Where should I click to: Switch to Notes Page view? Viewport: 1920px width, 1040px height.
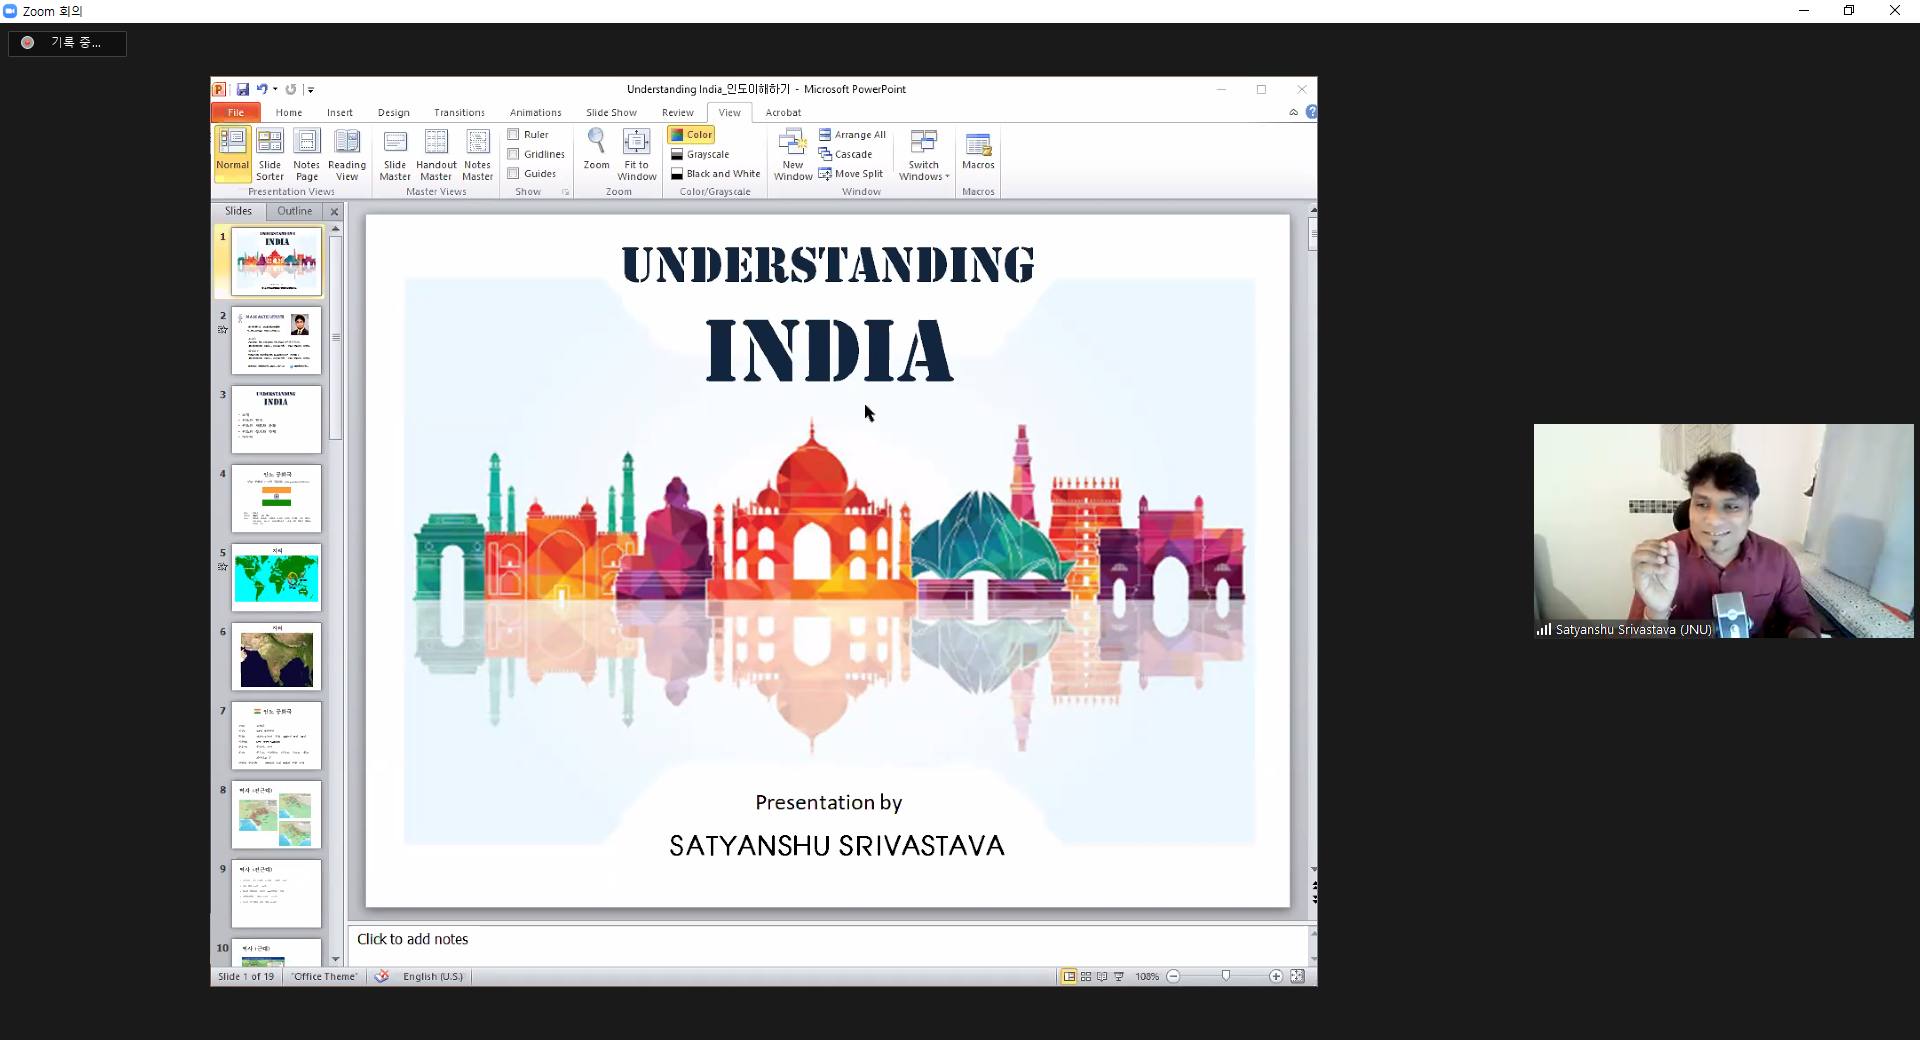point(306,154)
